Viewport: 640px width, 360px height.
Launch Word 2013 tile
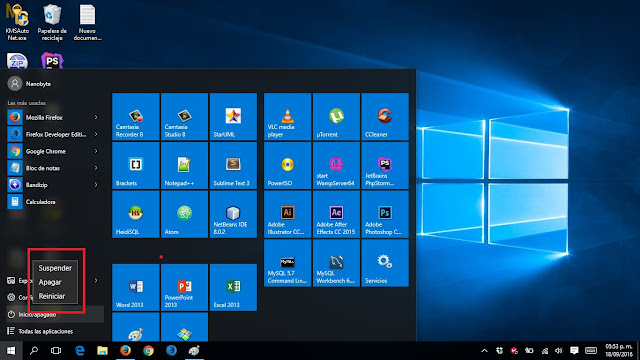(x=136, y=287)
